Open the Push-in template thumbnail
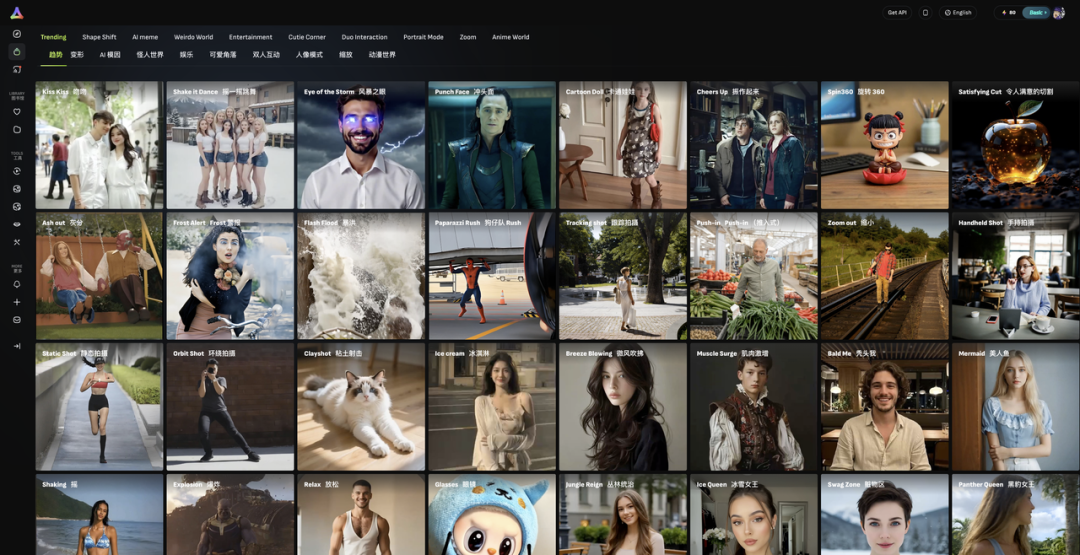The image size is (1080, 555). click(x=754, y=276)
